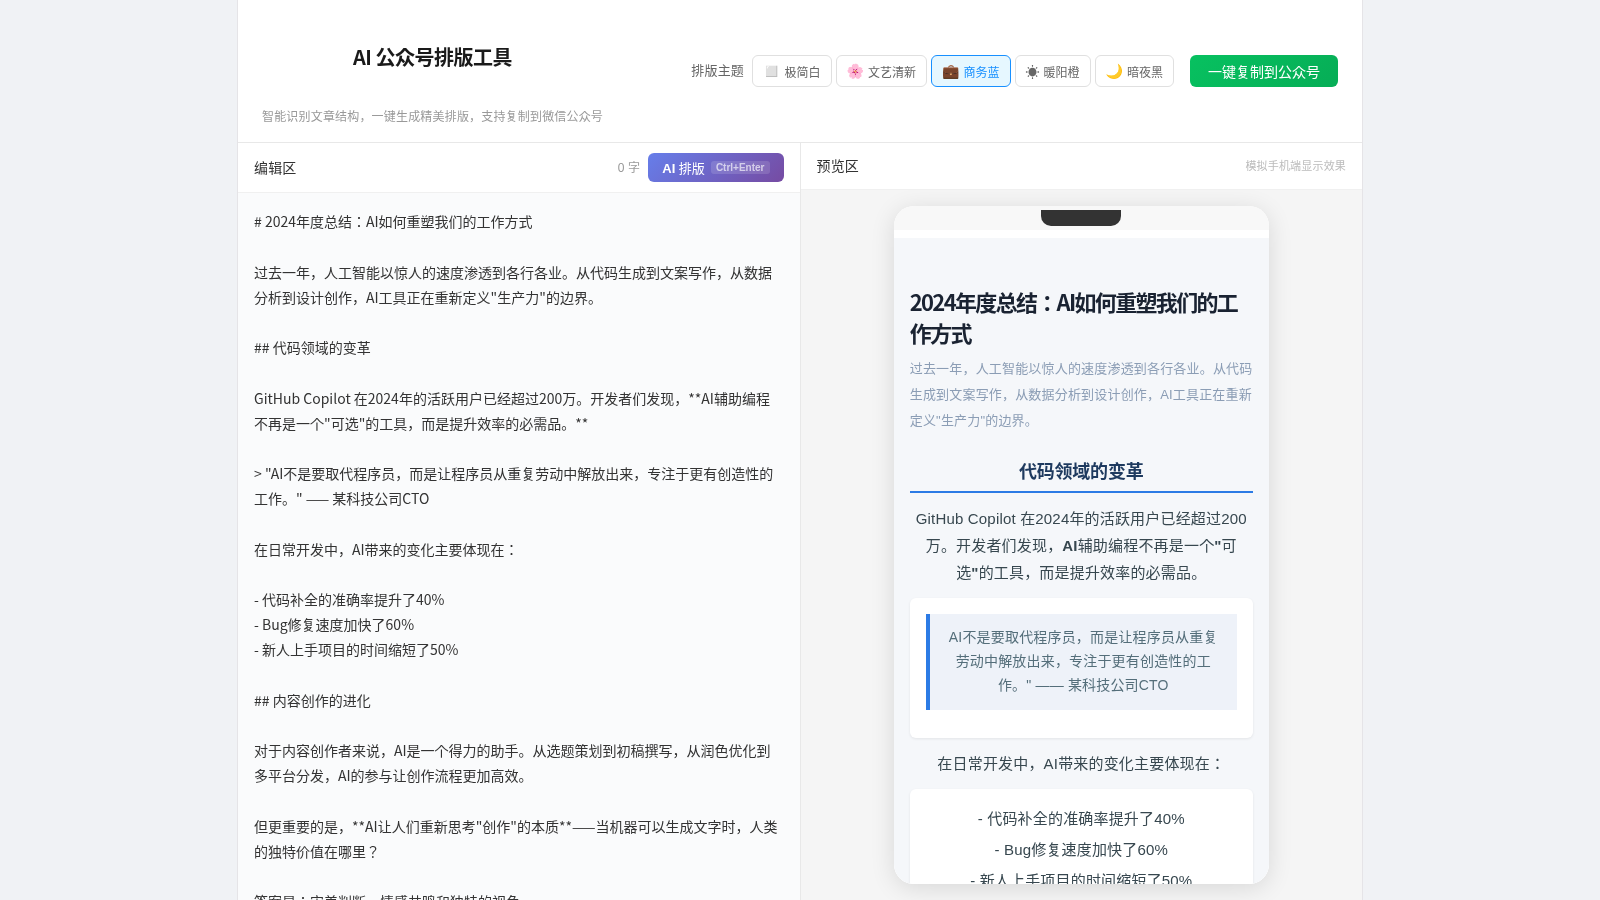This screenshot has height=900, width=1600.
Task: Click the subtitle '智能识别文章结构' description
Action: tap(432, 116)
